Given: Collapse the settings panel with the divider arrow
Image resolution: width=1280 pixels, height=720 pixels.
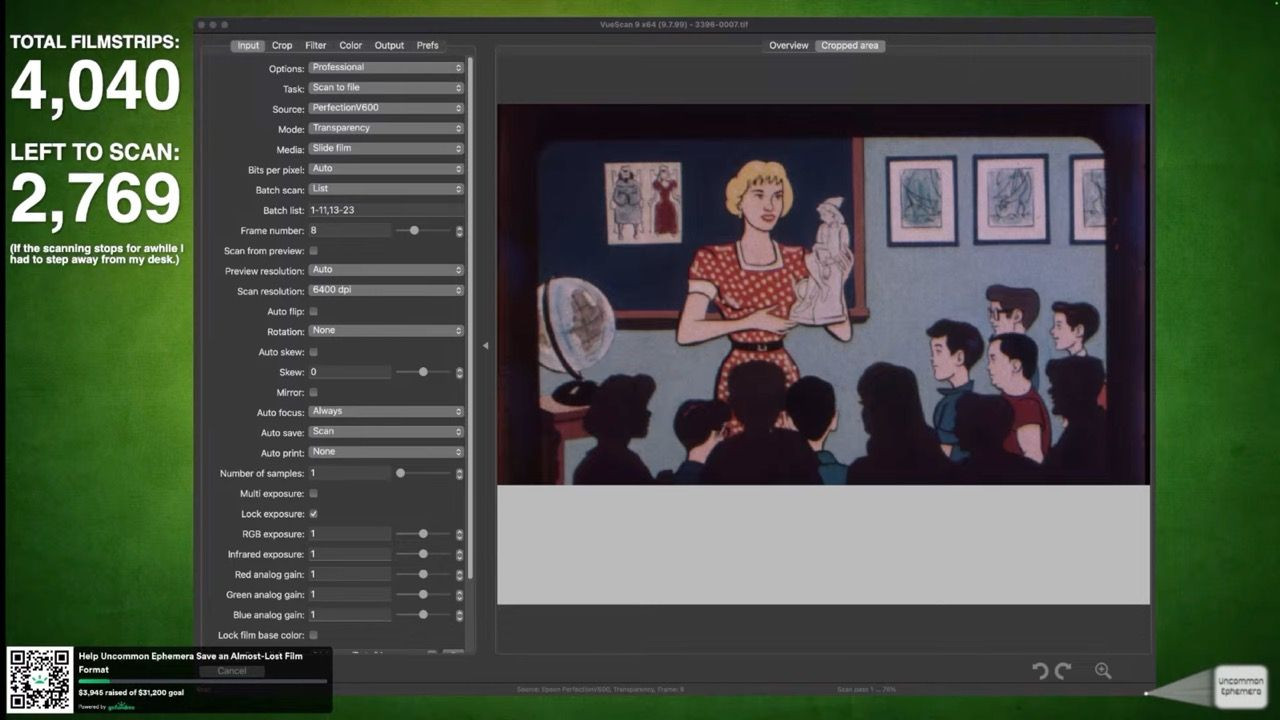Looking at the screenshot, I should [x=485, y=346].
